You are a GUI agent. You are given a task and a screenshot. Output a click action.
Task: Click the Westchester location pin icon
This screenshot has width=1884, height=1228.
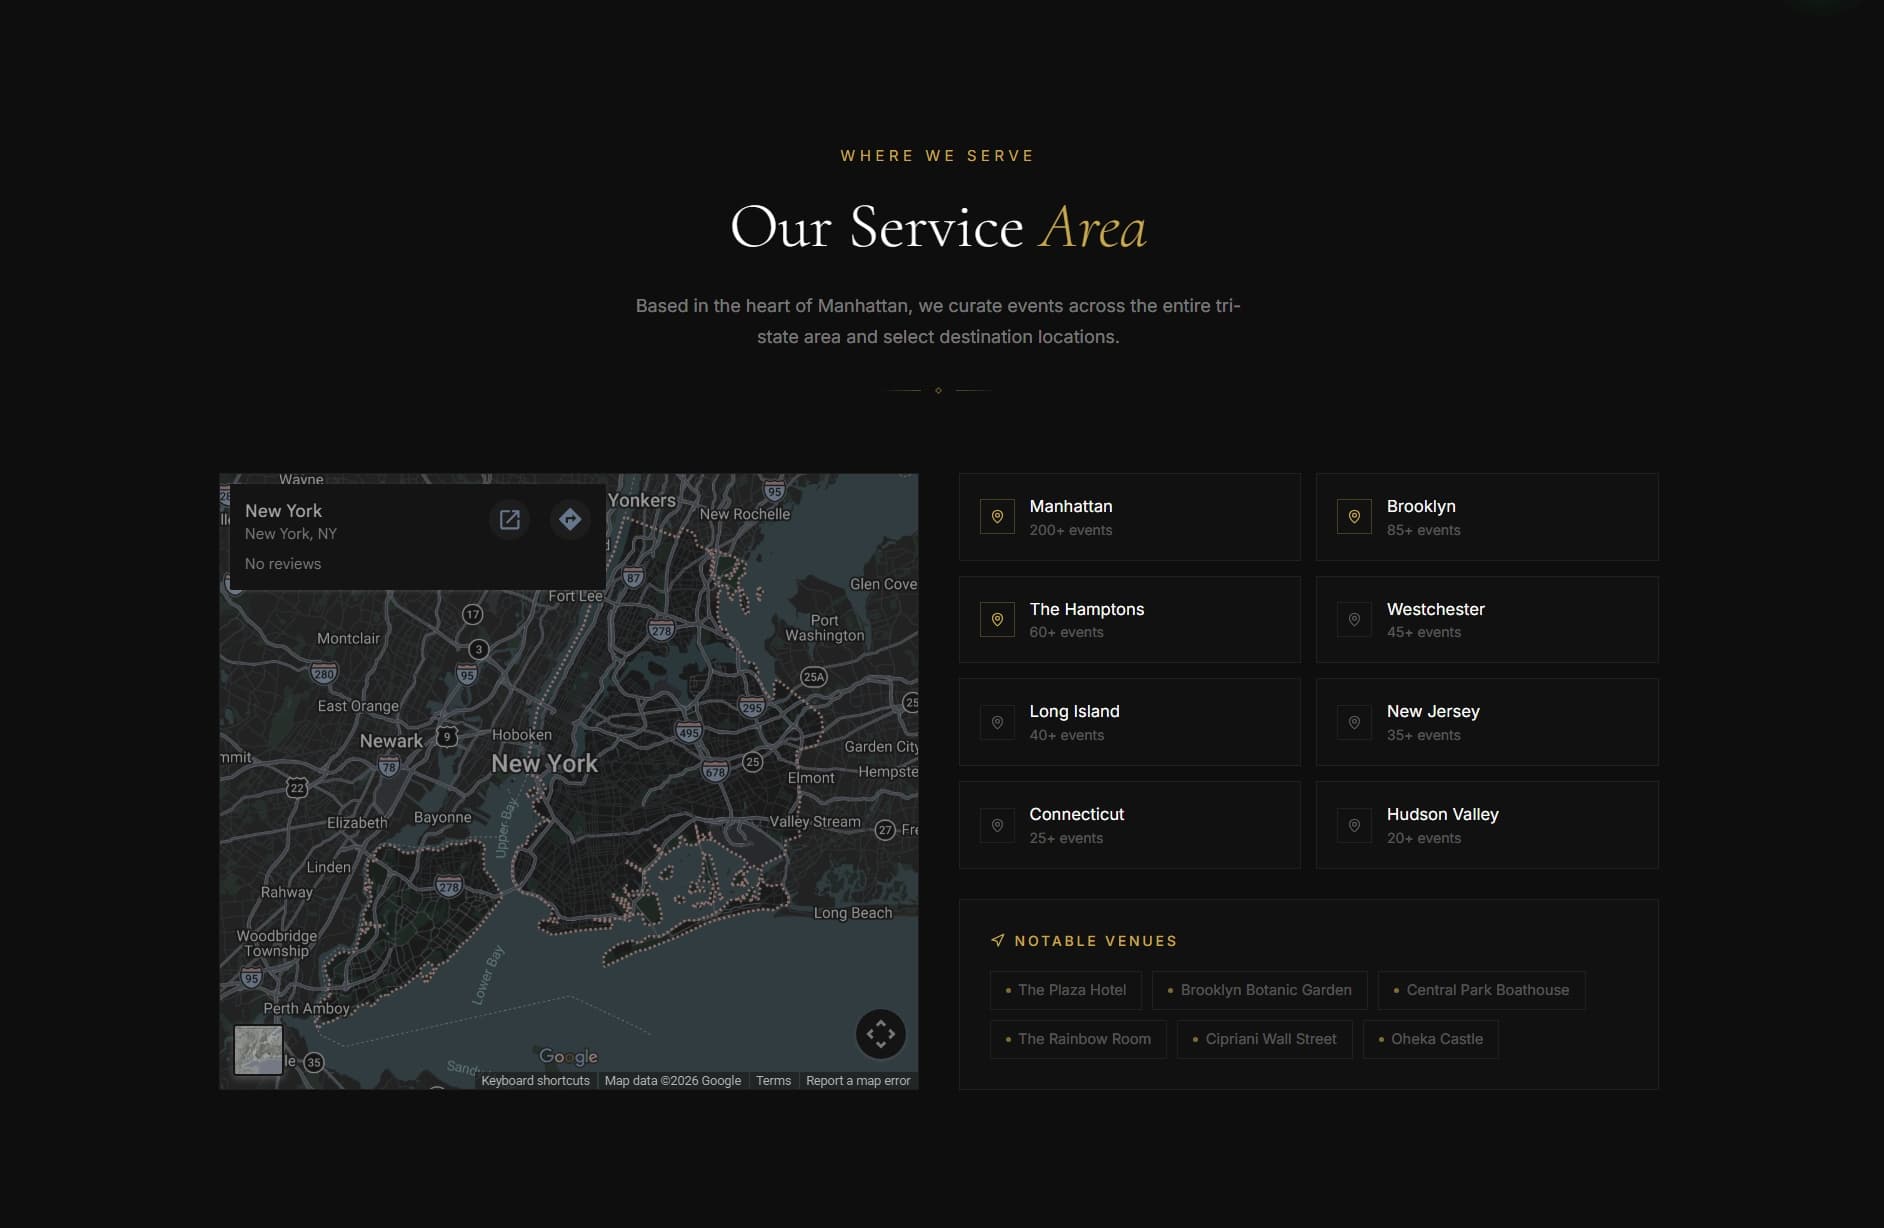(1354, 620)
